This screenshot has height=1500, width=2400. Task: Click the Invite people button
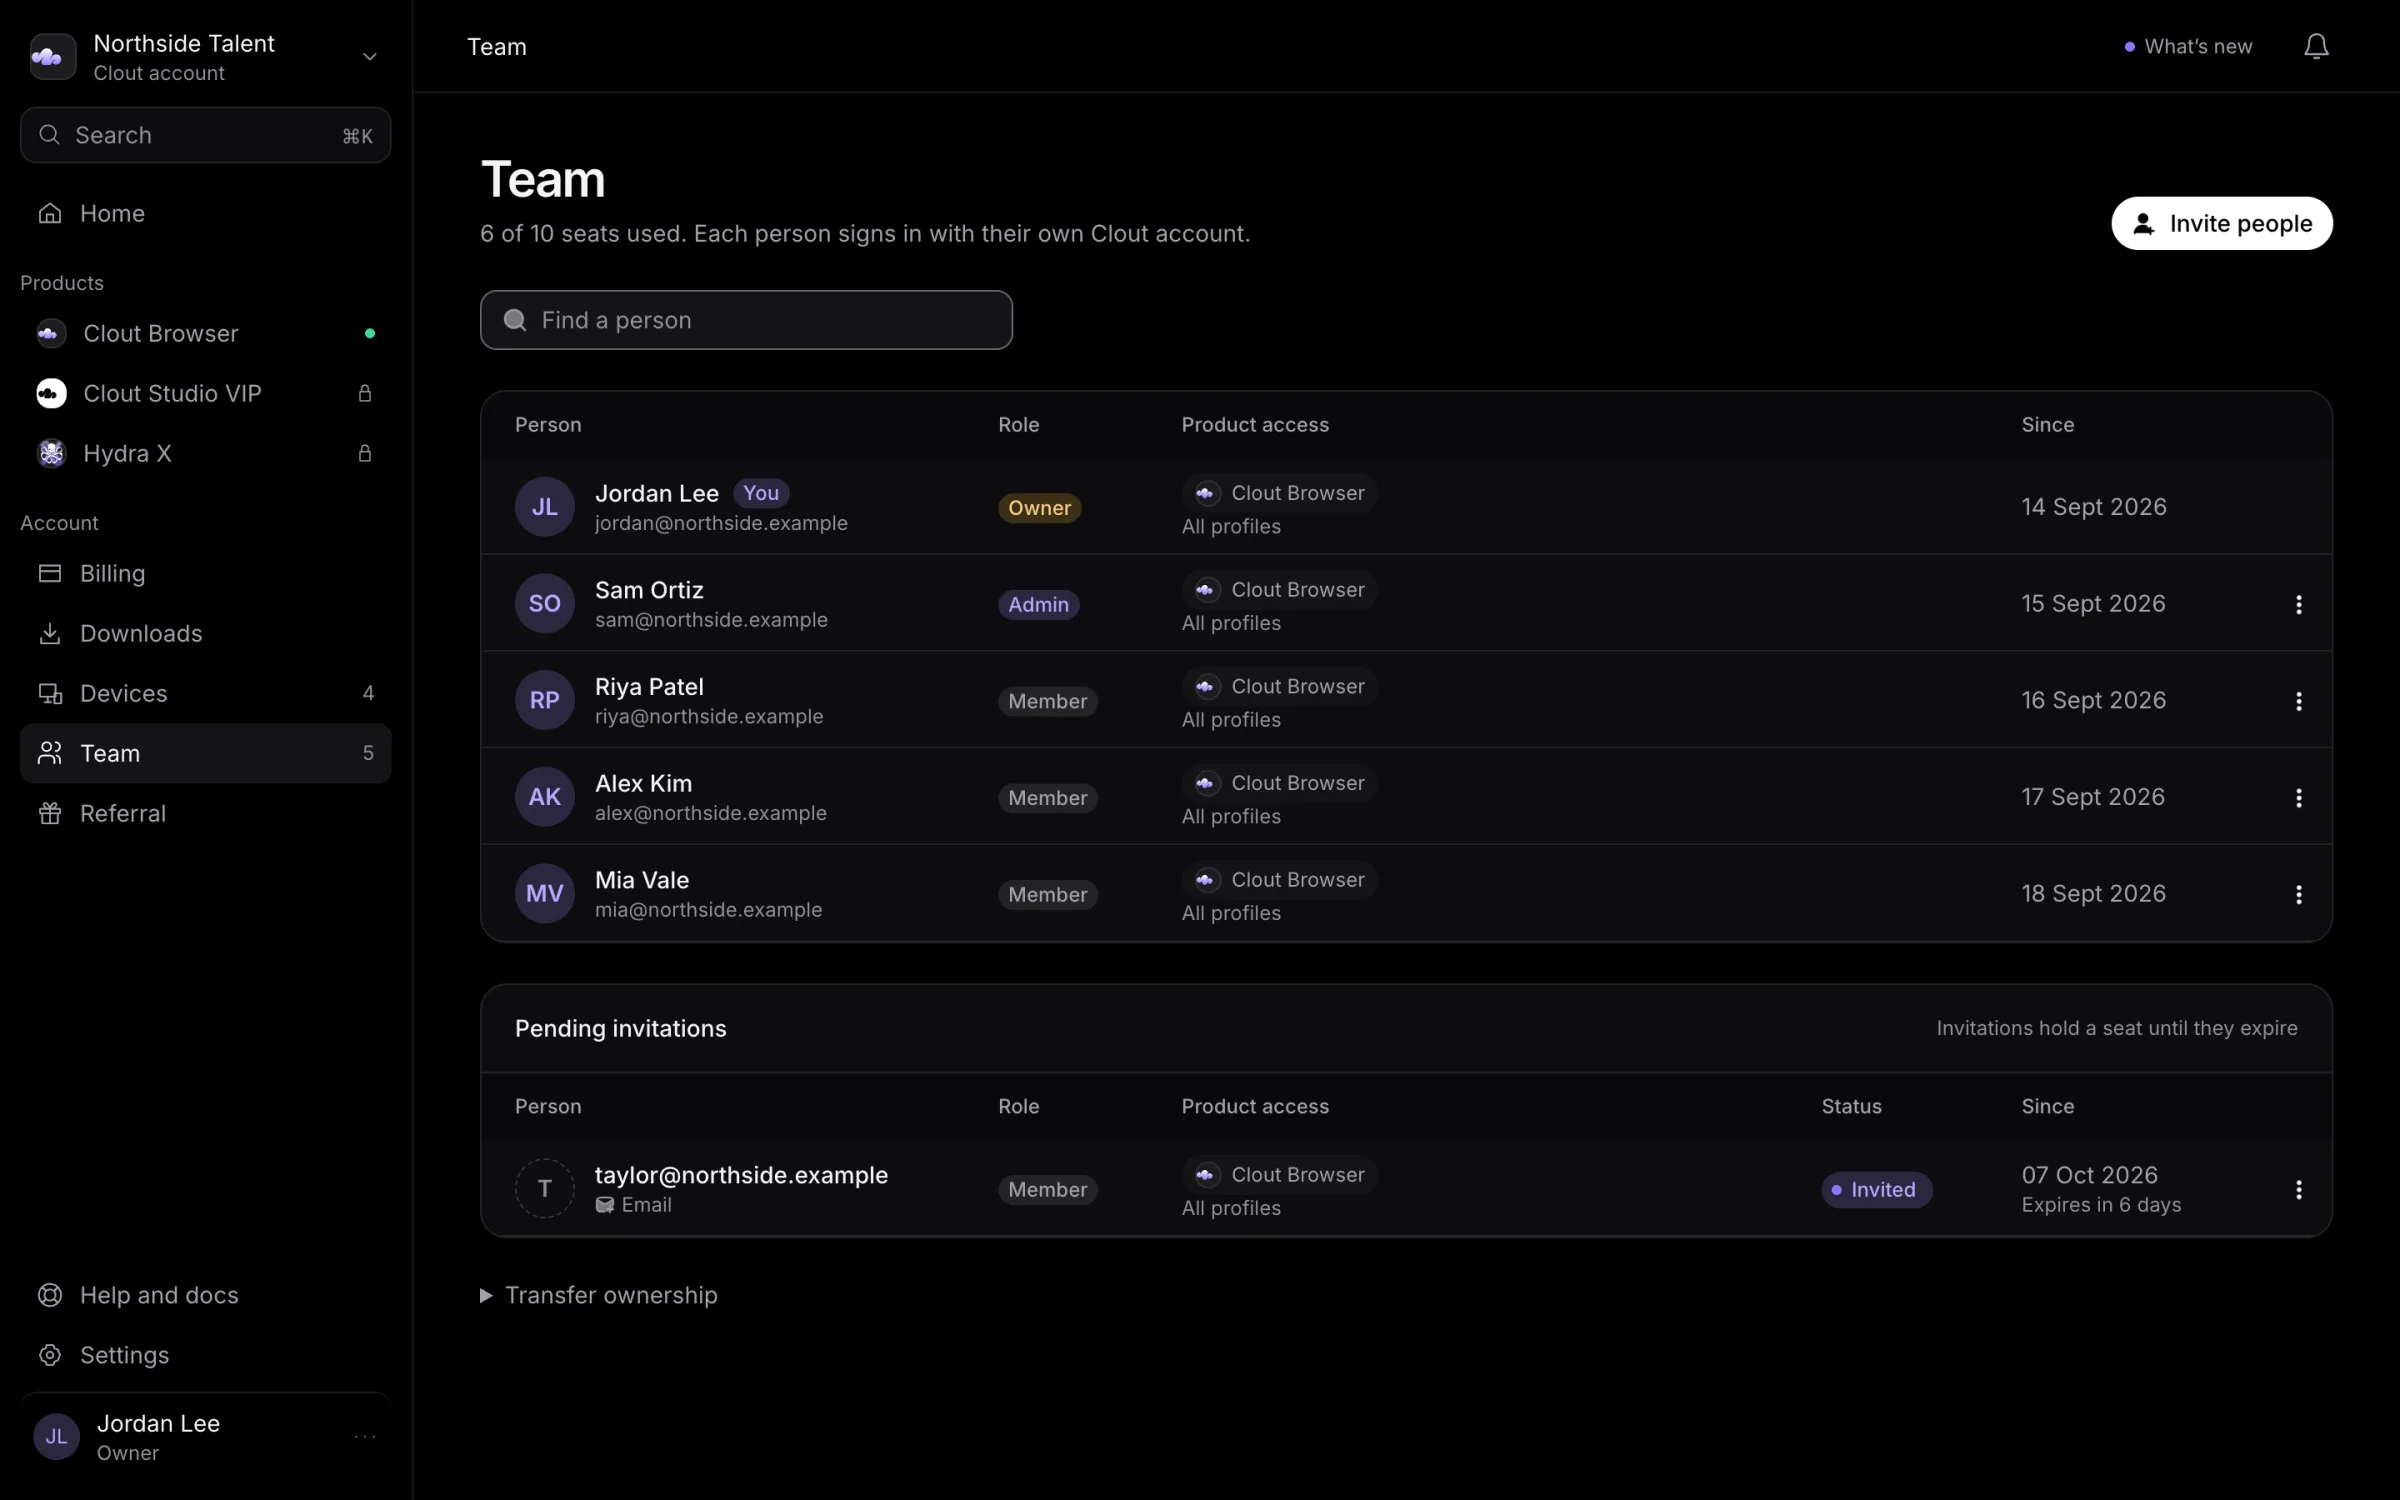[x=2221, y=223]
